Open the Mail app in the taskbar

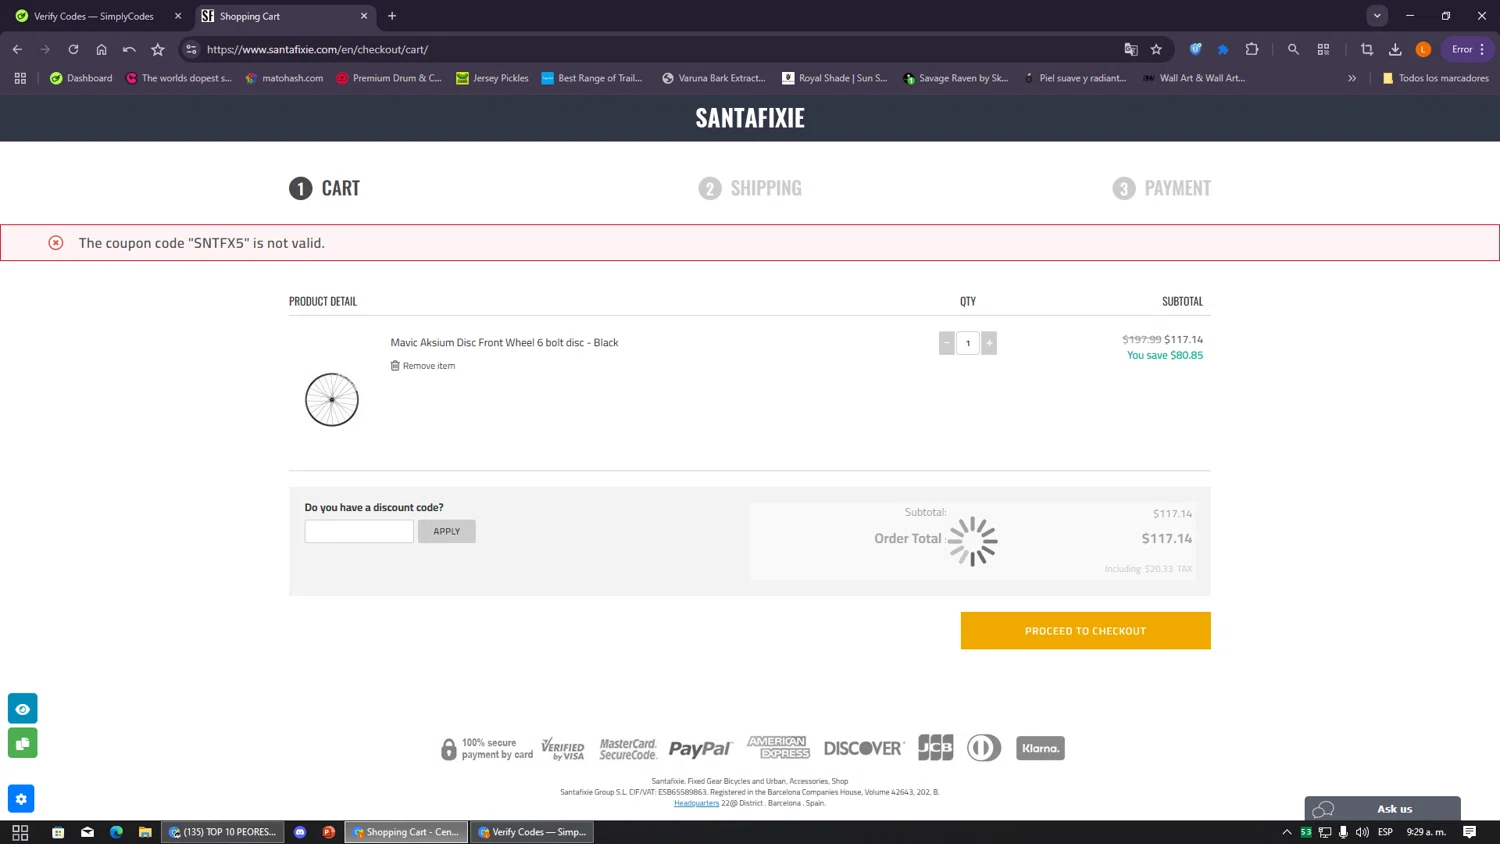(87, 832)
